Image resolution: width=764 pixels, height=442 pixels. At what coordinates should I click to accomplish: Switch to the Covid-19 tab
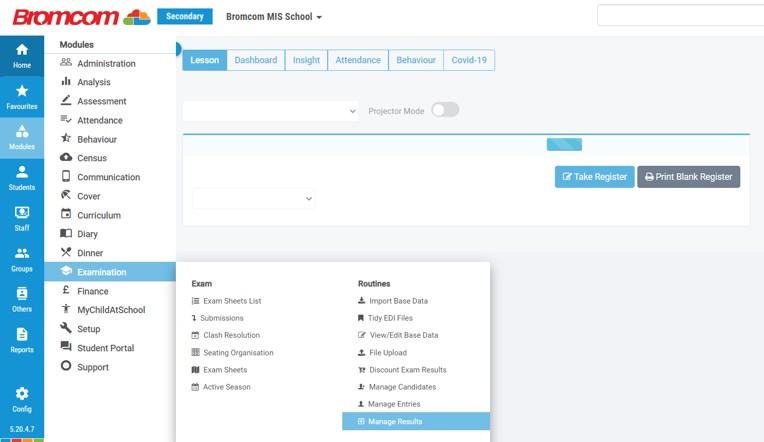469,60
